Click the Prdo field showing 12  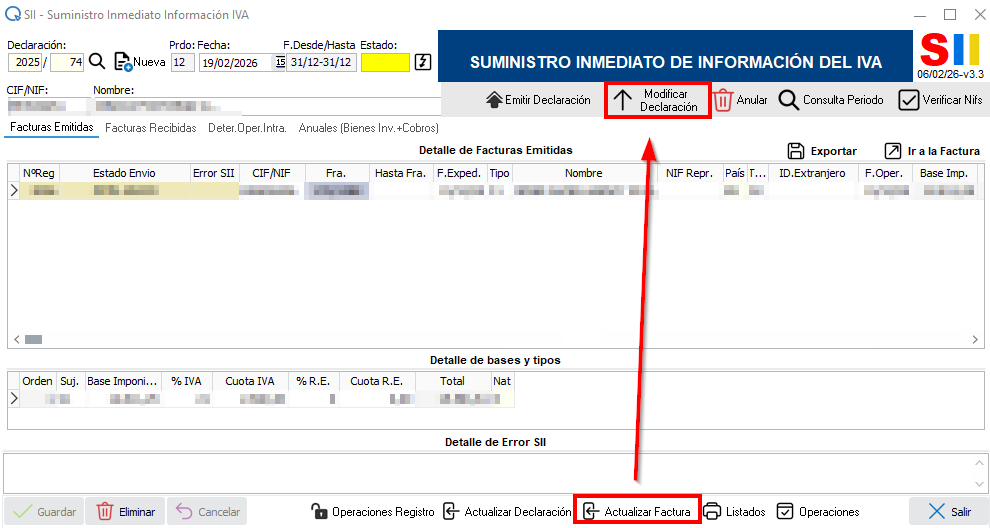[x=182, y=62]
